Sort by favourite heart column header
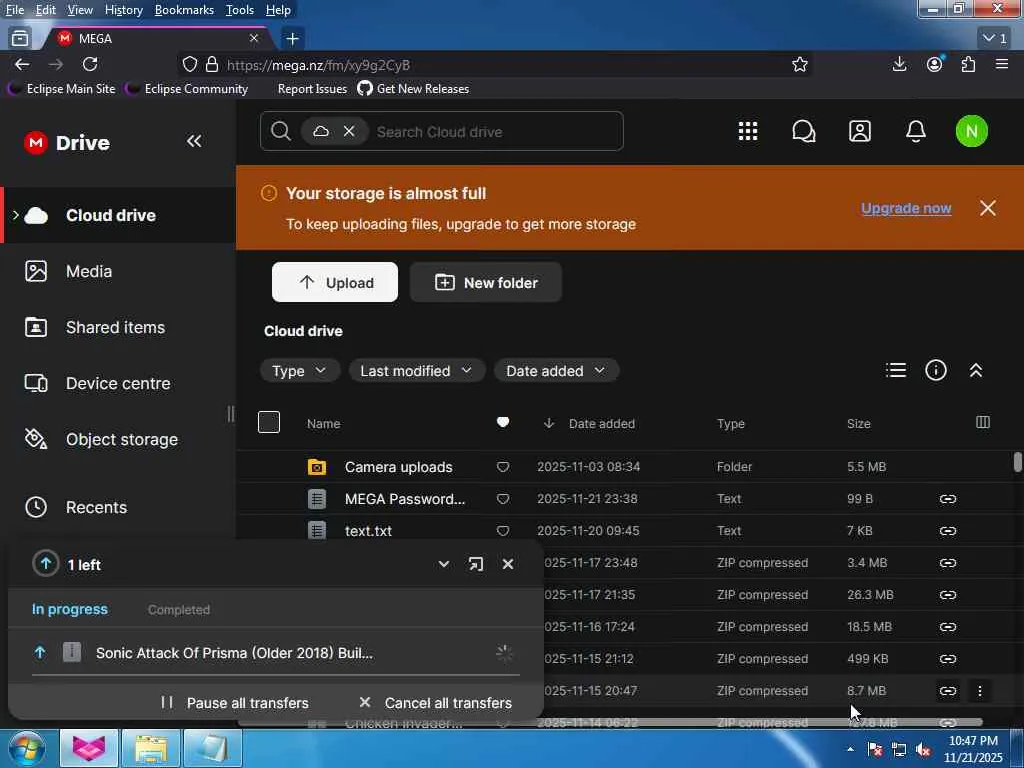Screen dimensions: 1024x768 pos(502,423)
